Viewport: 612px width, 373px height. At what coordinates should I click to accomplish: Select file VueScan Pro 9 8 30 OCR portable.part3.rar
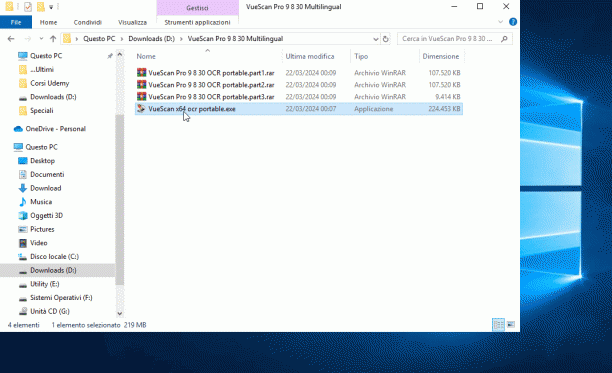(x=211, y=96)
